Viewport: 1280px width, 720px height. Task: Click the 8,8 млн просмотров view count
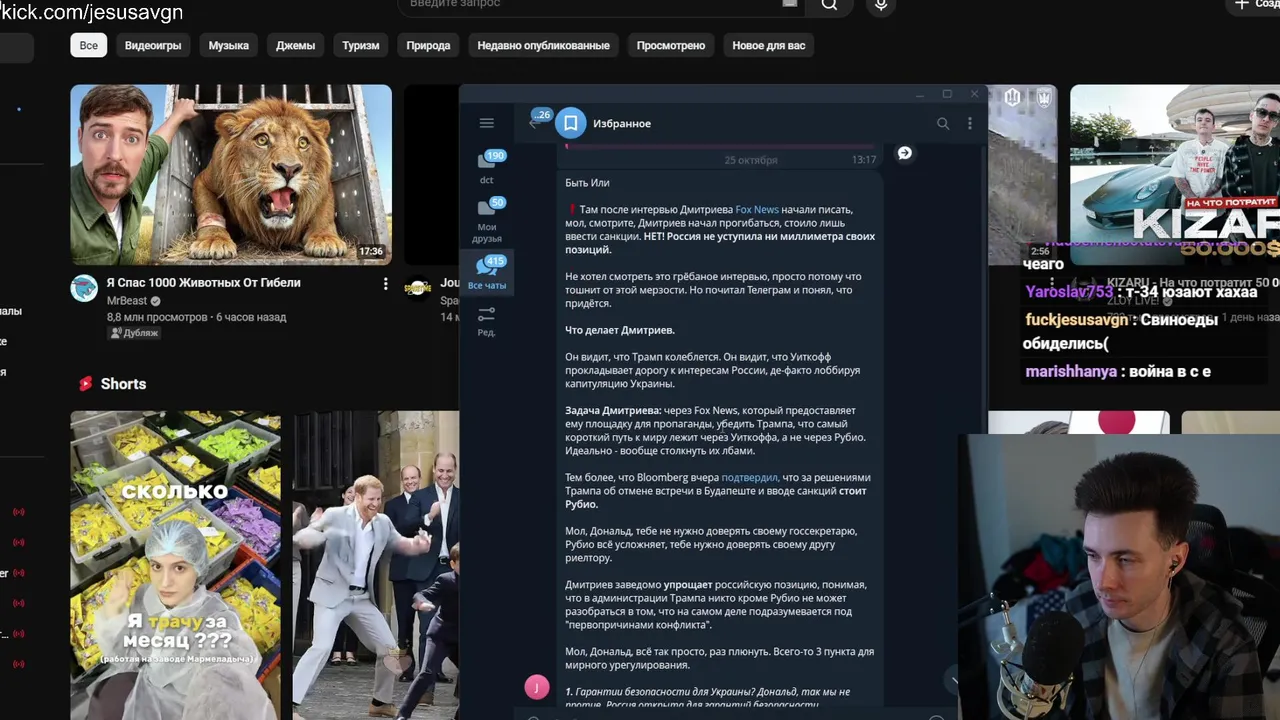click(x=158, y=317)
